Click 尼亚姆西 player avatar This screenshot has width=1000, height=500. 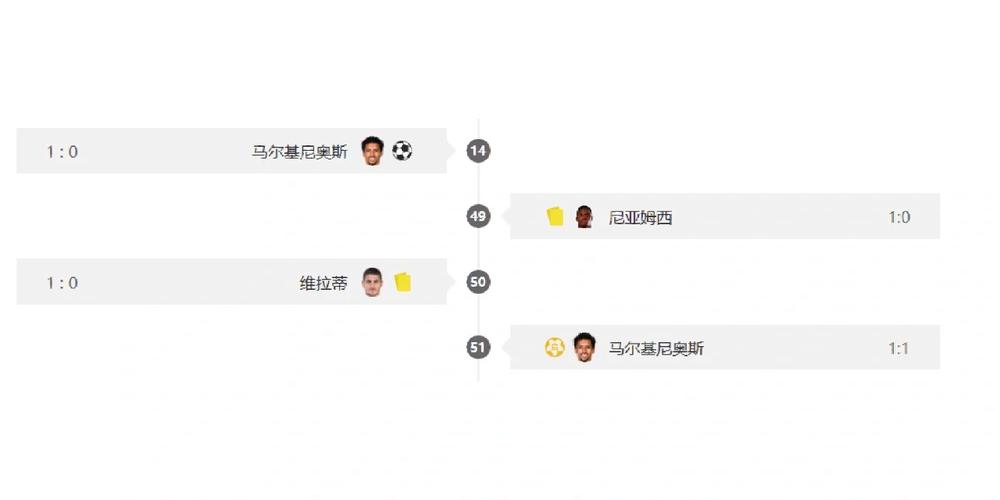(x=584, y=217)
